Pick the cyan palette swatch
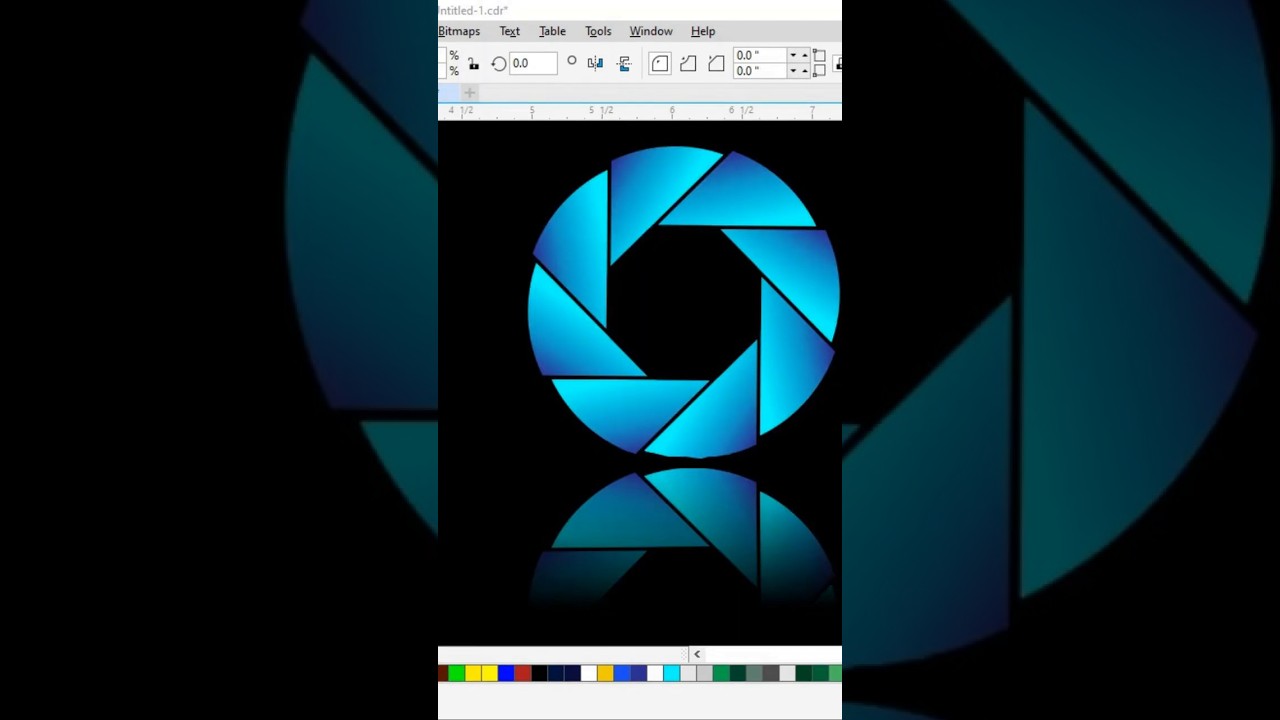1280x720 pixels. [671, 673]
